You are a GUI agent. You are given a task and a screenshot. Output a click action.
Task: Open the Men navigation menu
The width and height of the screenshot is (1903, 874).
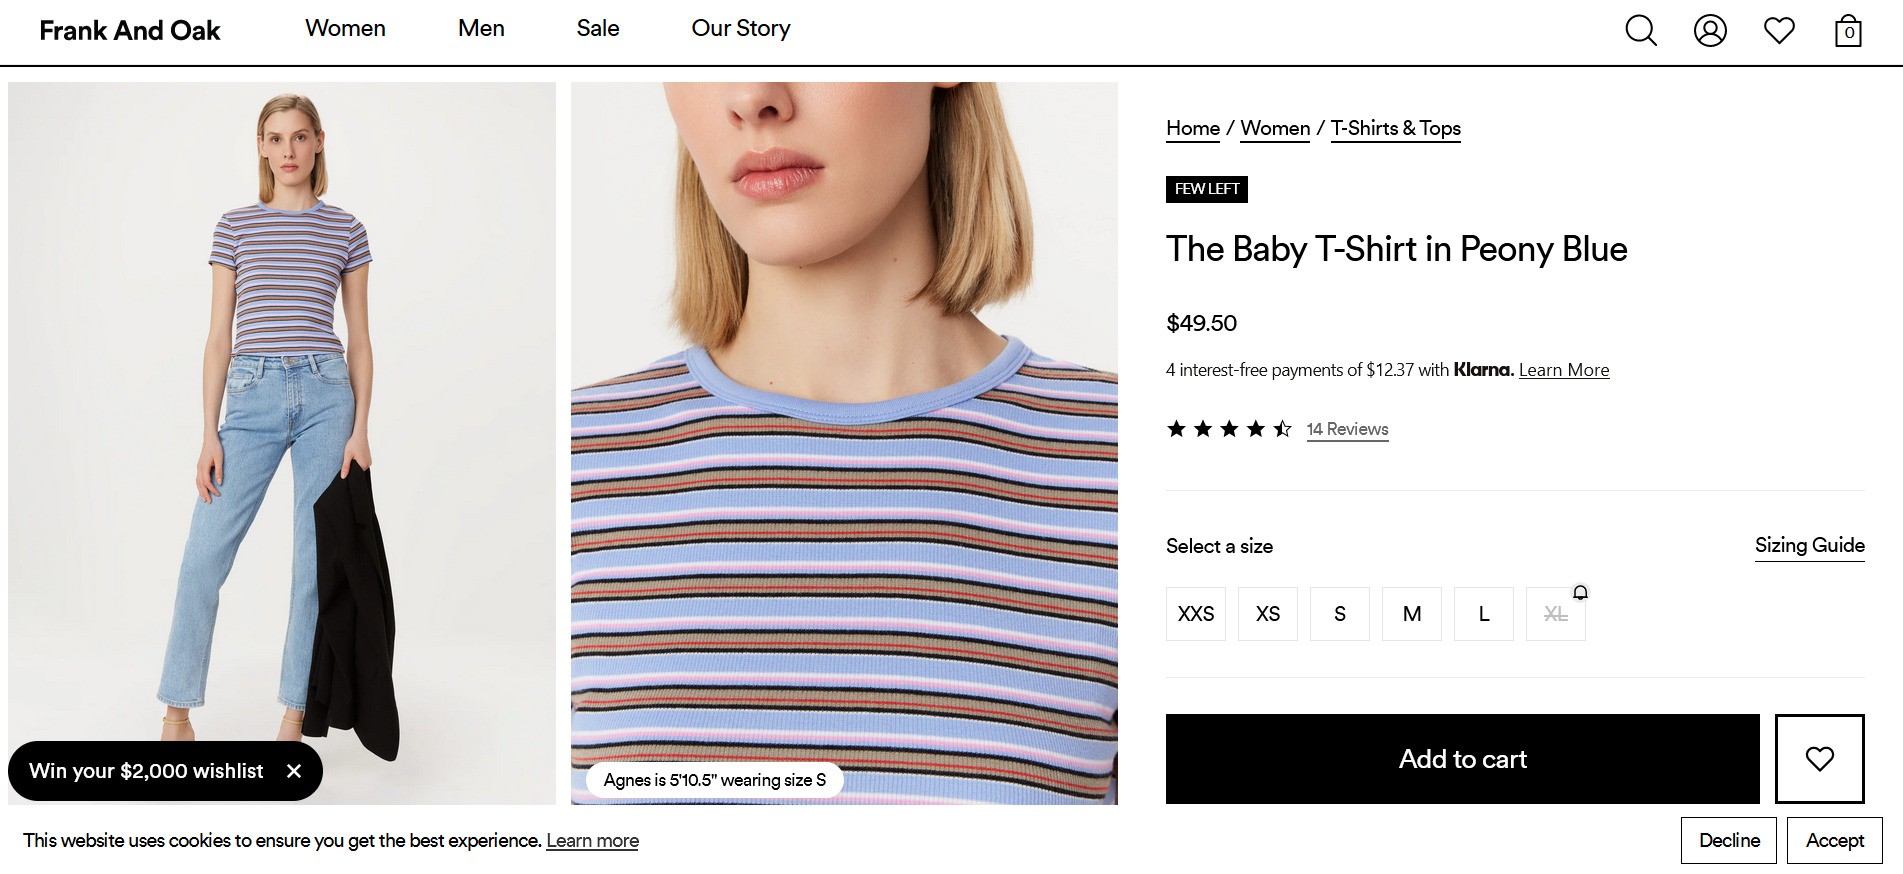[x=481, y=29]
